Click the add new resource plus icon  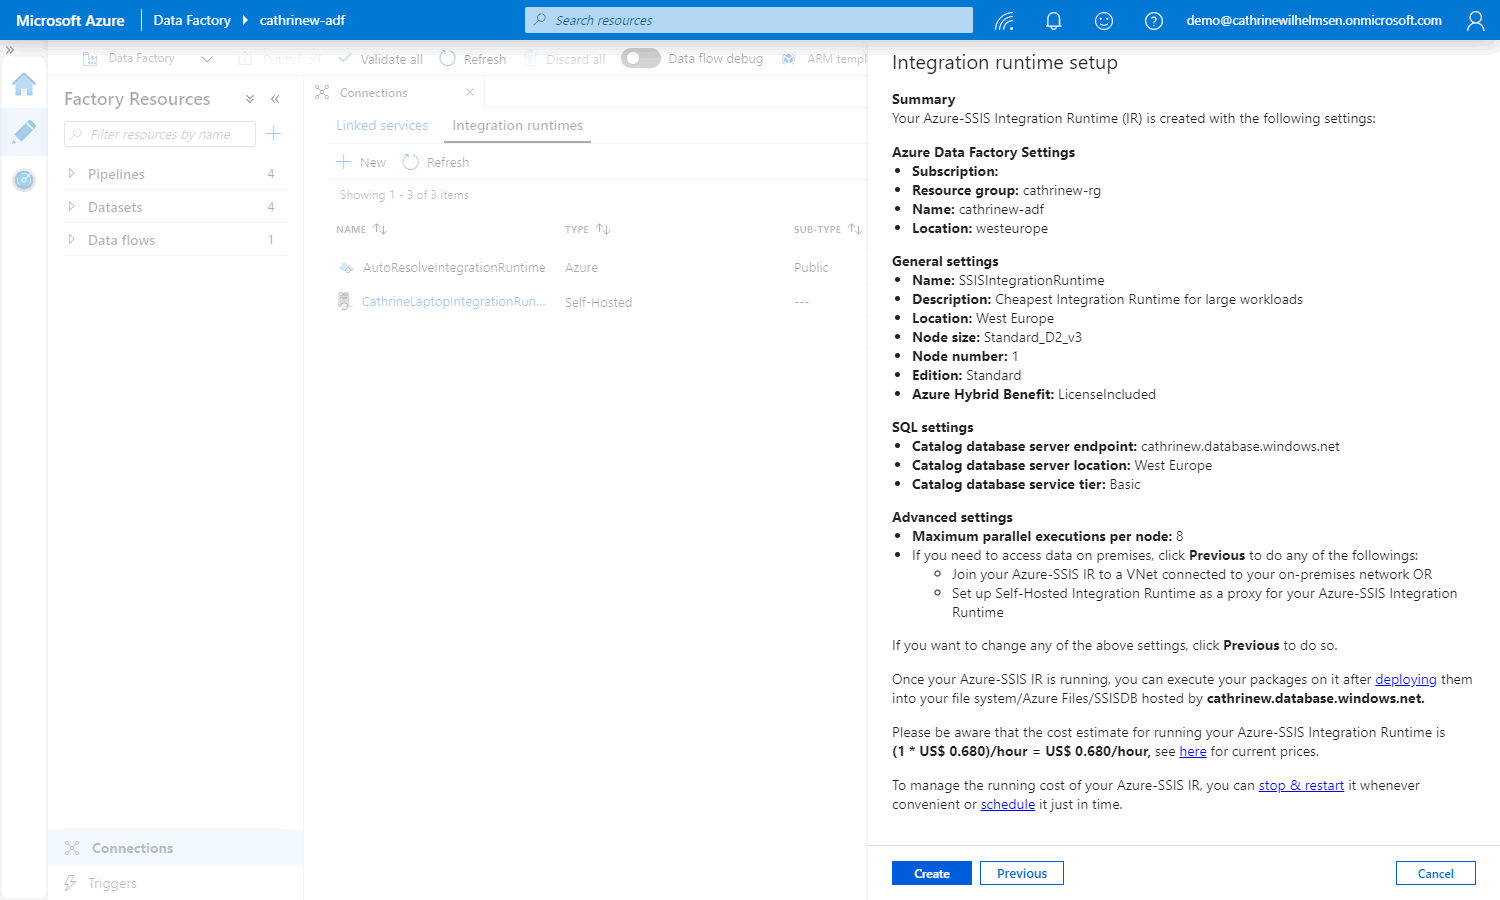274,134
